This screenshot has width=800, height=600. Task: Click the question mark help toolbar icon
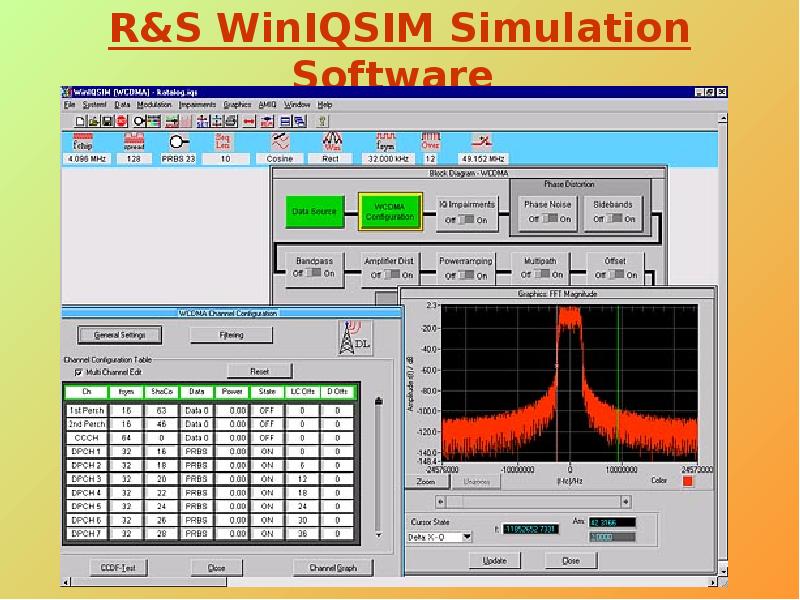coord(322,121)
